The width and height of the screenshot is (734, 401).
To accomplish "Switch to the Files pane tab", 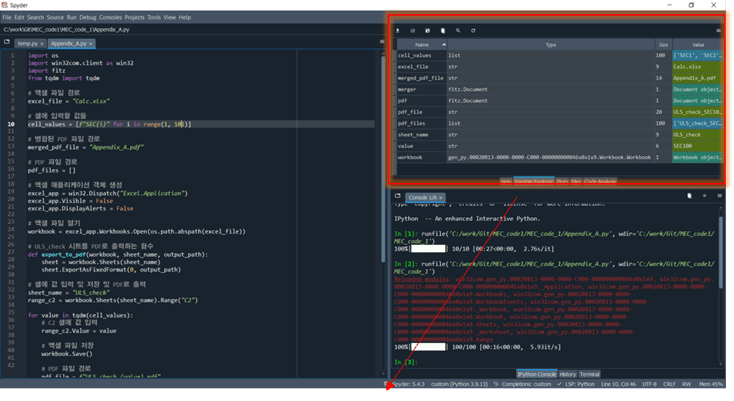I will [576, 181].
